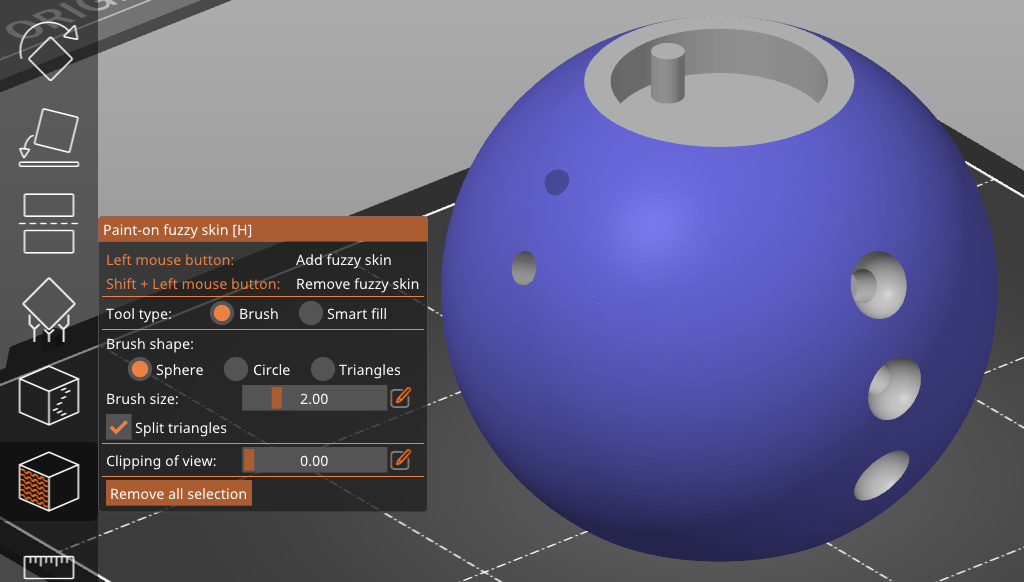Screen dimensions: 1024x582
Task: Select the Sphere brush shape
Action: [140, 369]
